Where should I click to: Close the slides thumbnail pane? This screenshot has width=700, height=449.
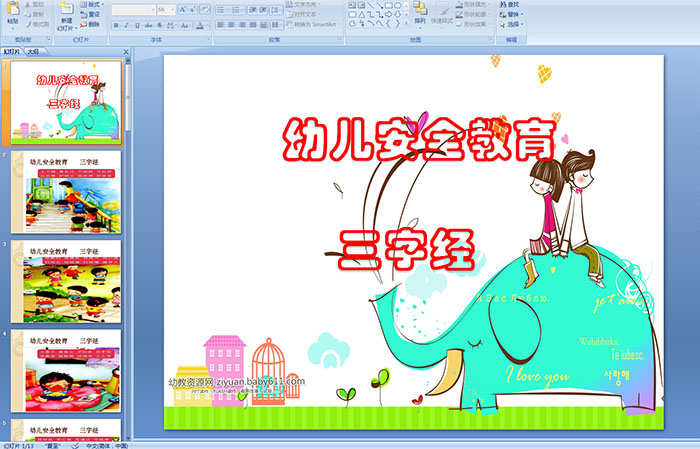pos(126,52)
